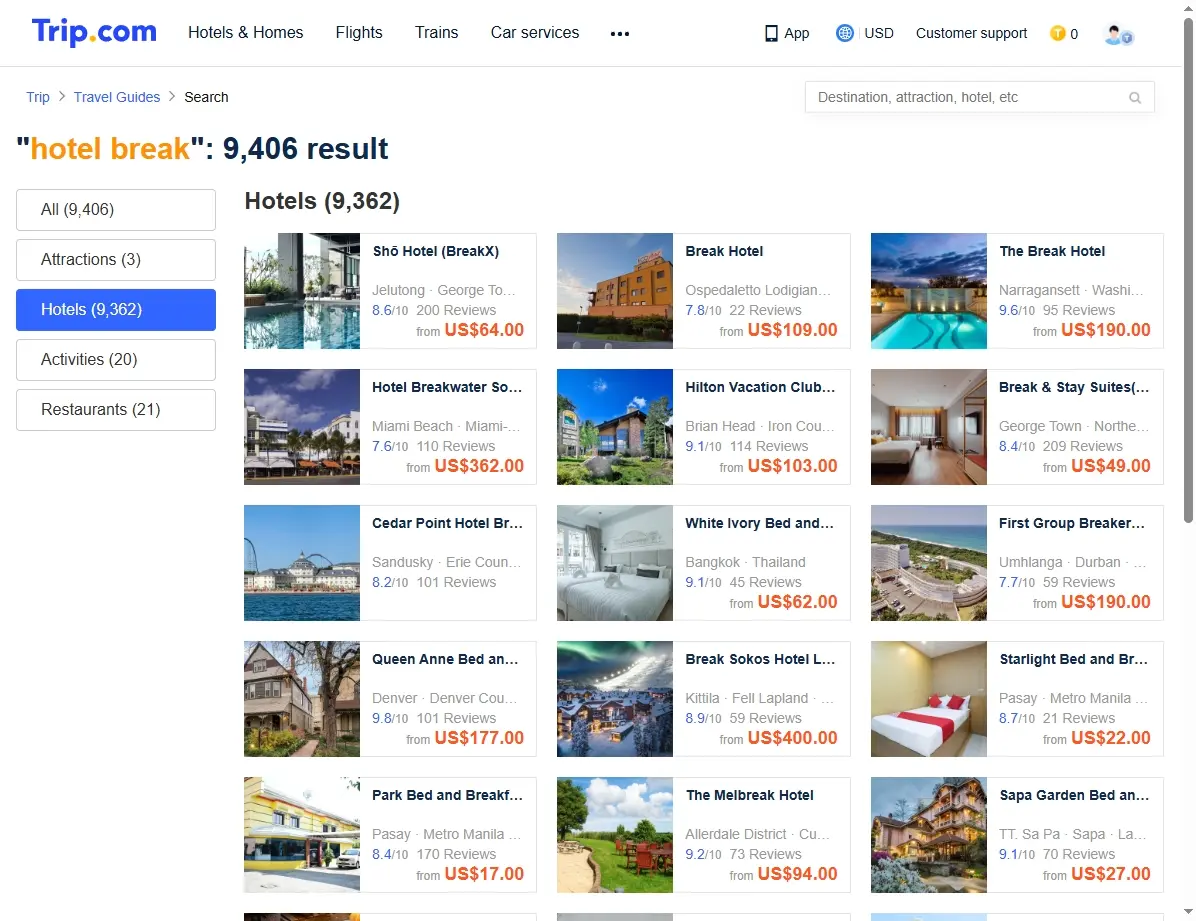Open Starlight Bed and Breakfast photo
1196x921 pixels.
click(929, 699)
